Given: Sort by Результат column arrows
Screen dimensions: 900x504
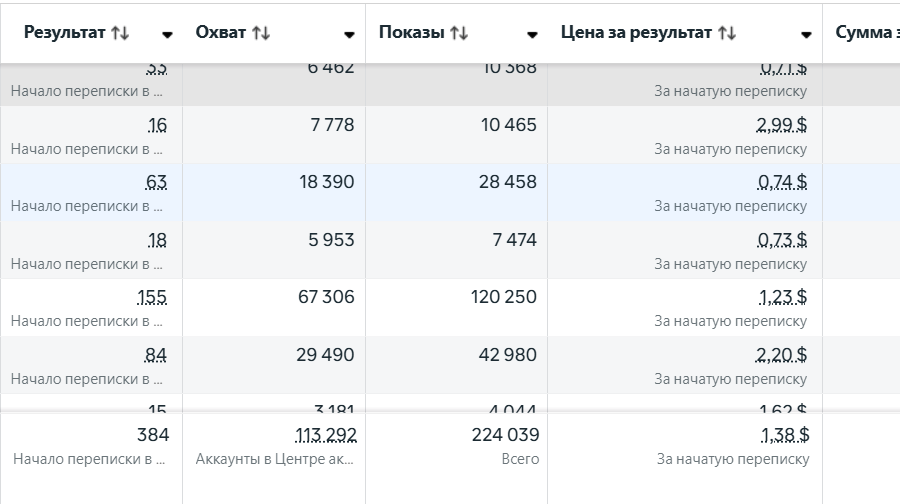Looking at the screenshot, I should pos(120,32).
